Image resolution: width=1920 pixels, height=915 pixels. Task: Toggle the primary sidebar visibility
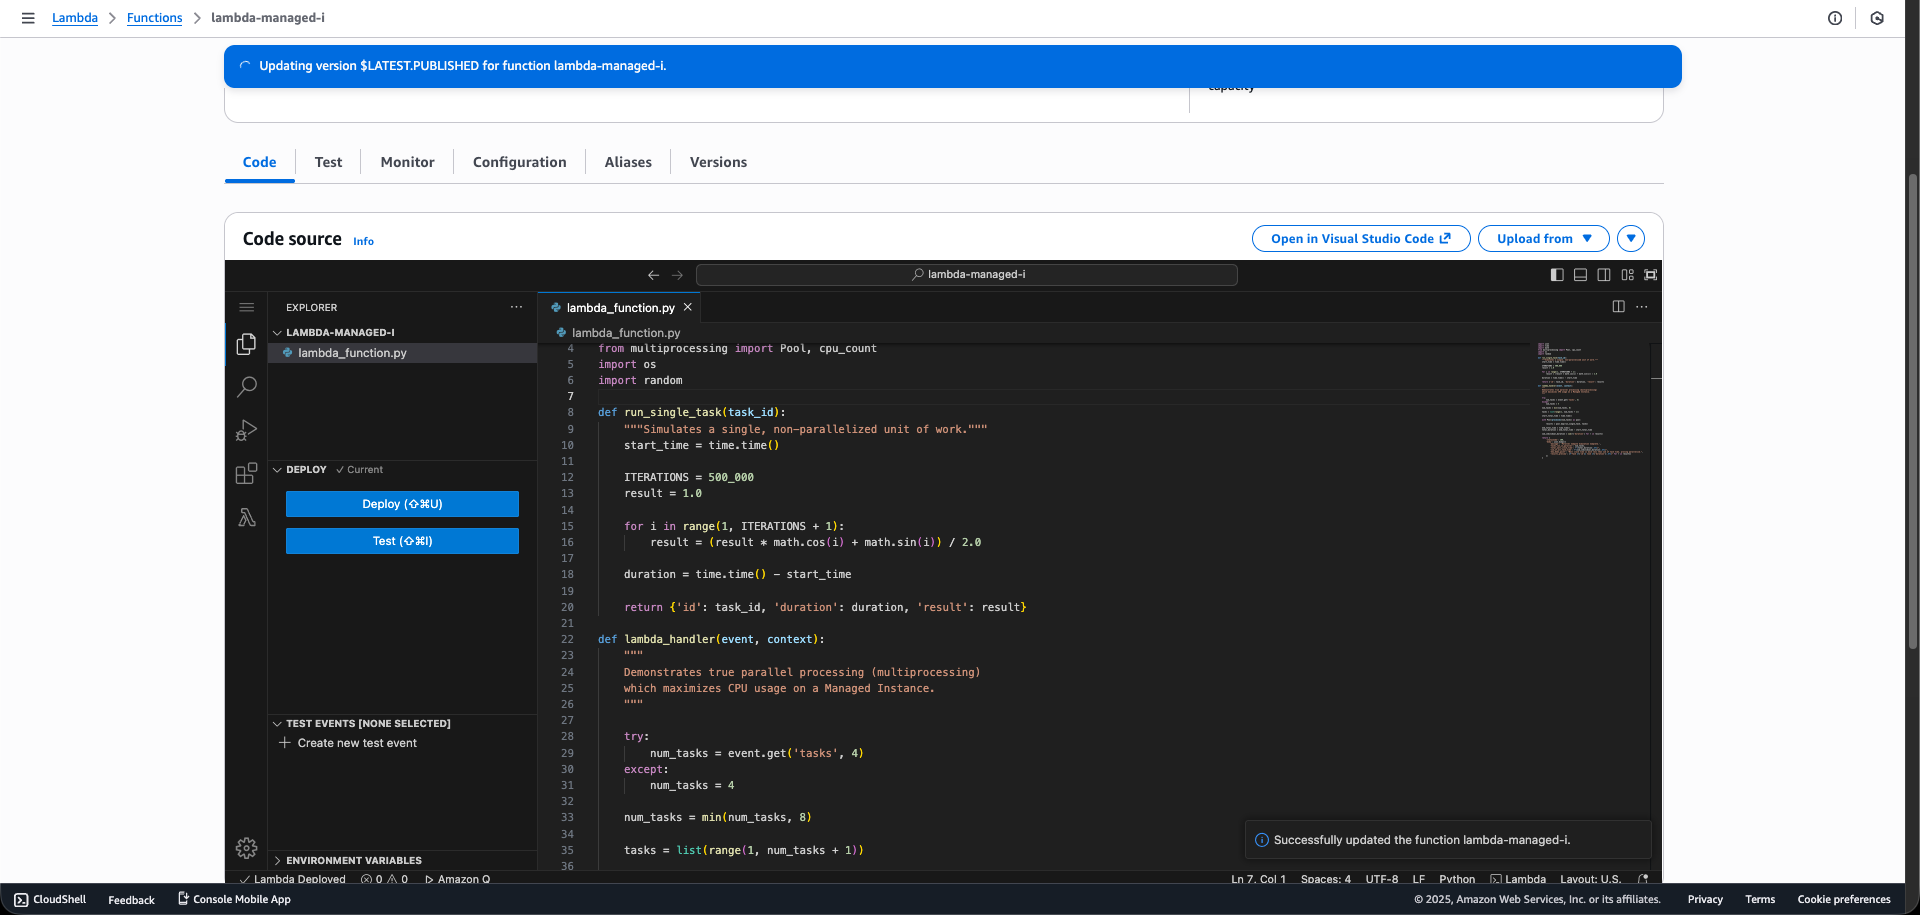pos(1556,275)
